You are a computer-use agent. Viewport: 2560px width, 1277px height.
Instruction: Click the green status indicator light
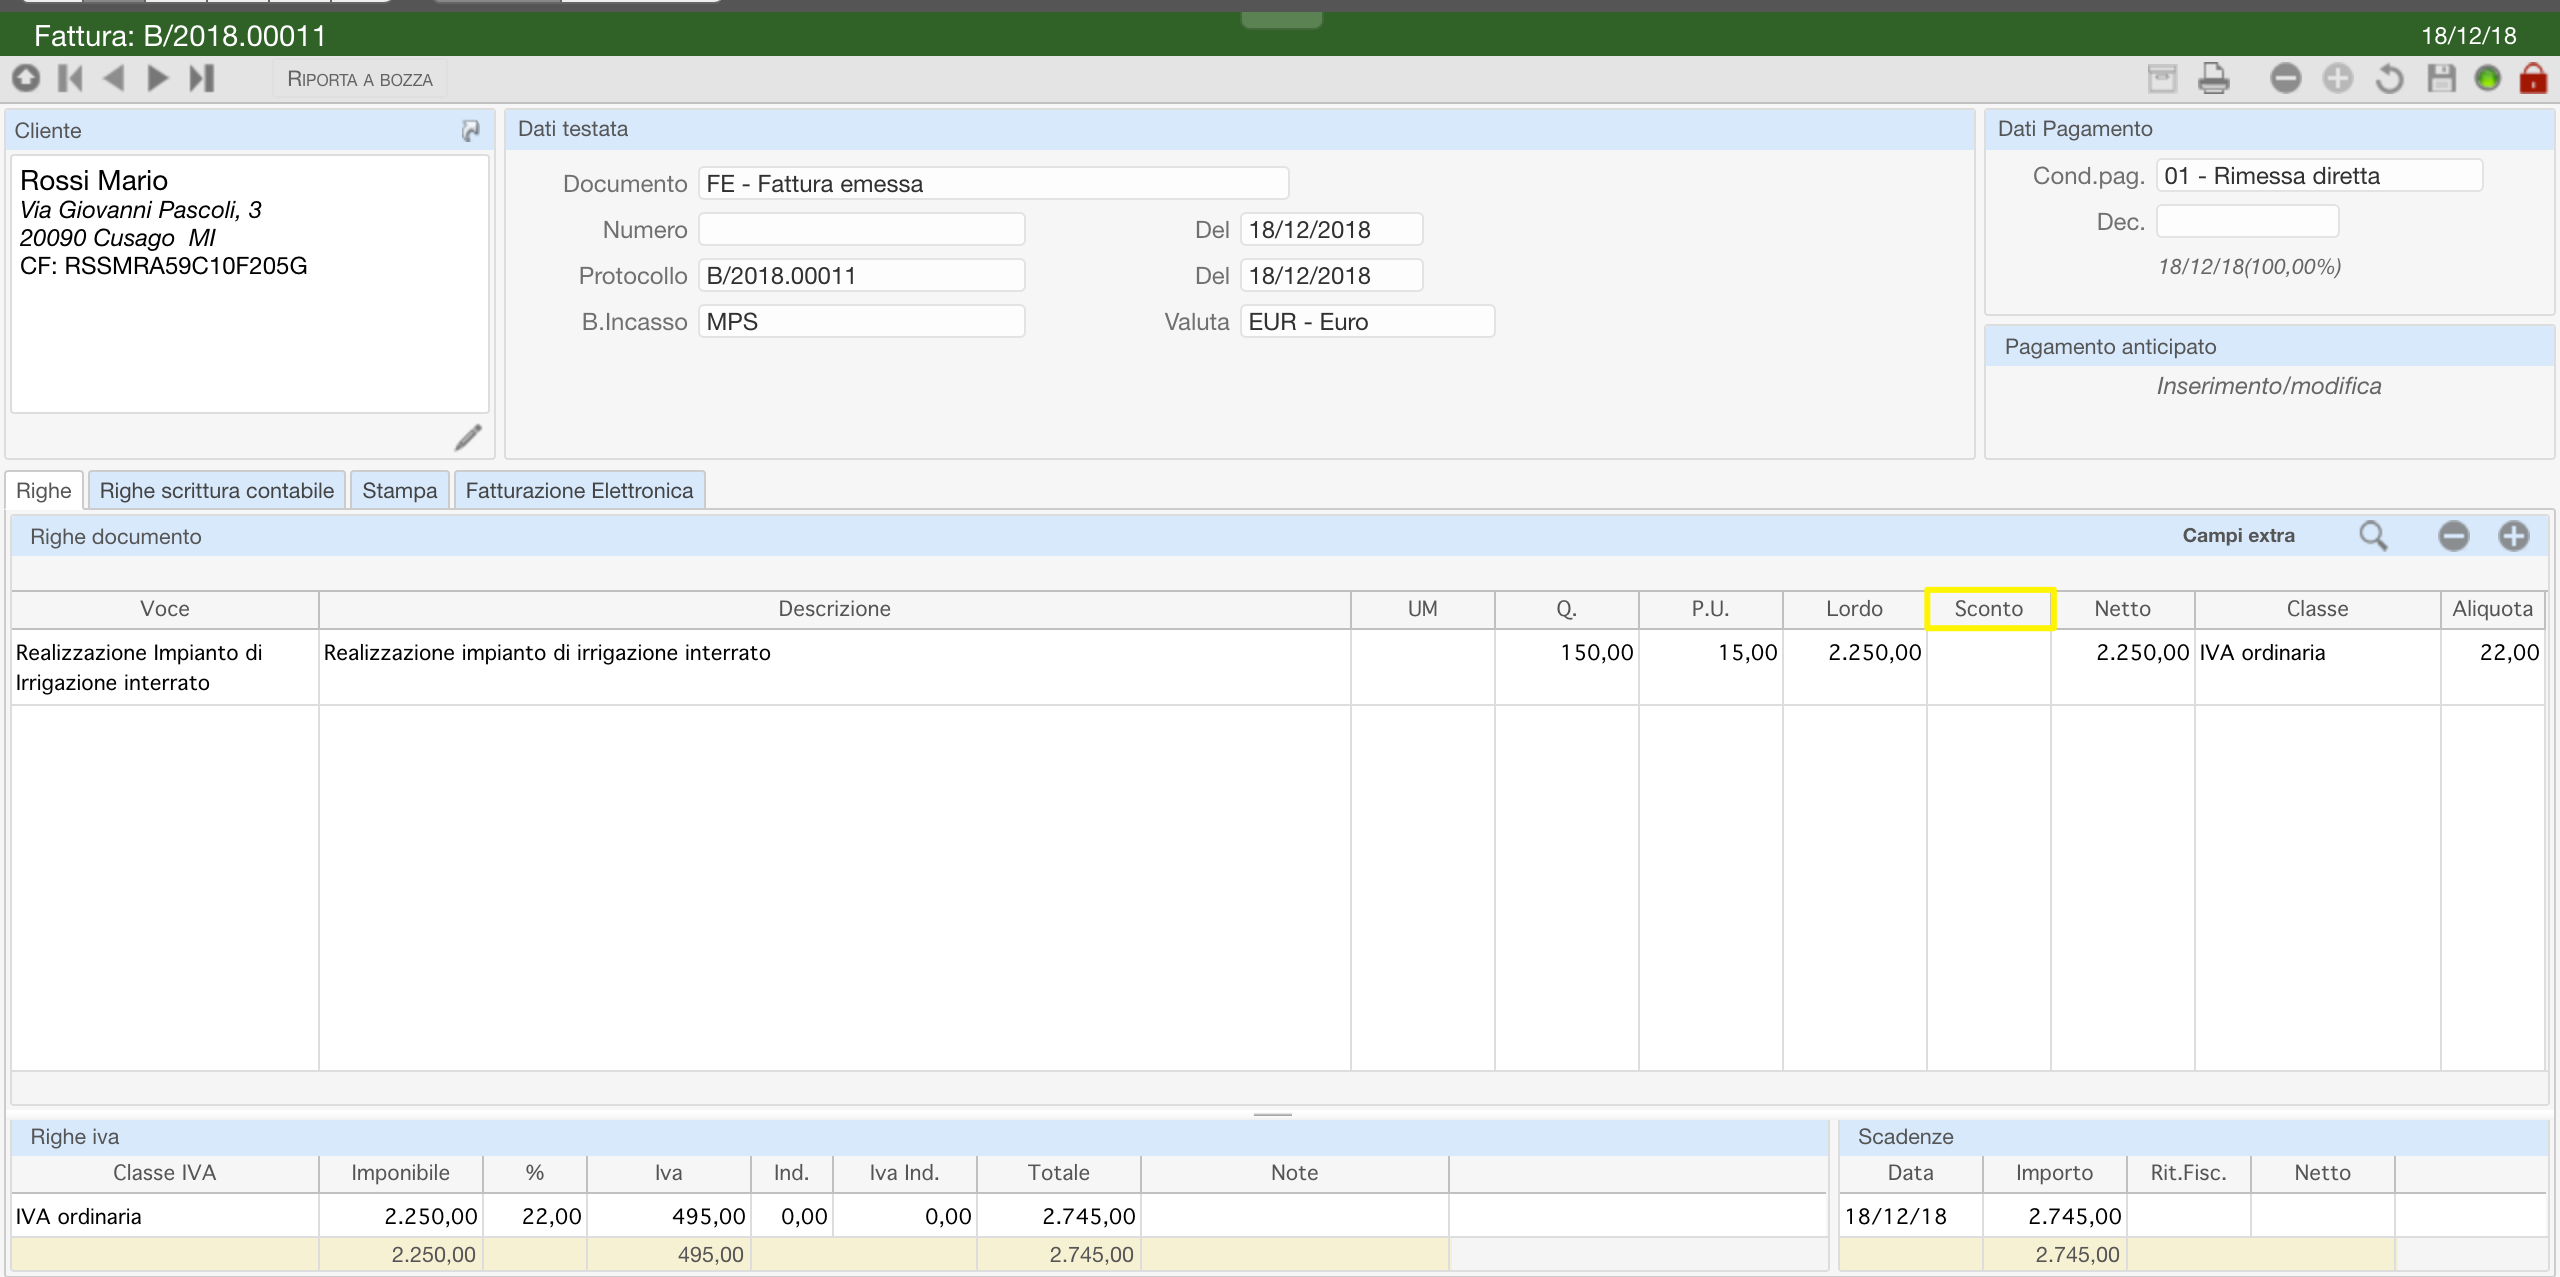point(2487,78)
